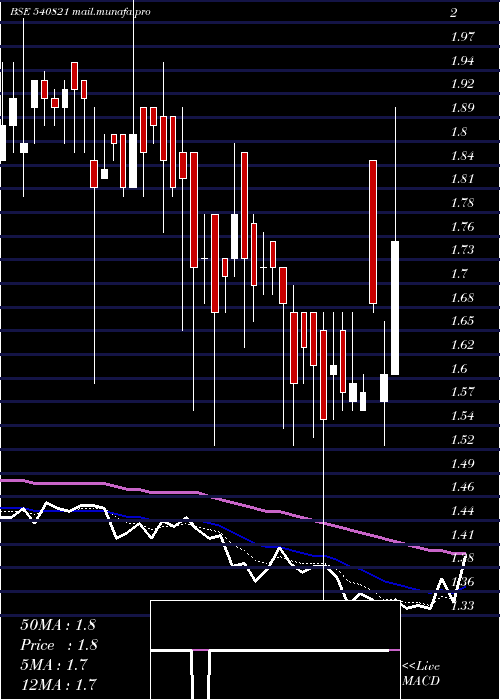Click the price axis label 1.84
The image size is (500, 700).
[462, 155]
